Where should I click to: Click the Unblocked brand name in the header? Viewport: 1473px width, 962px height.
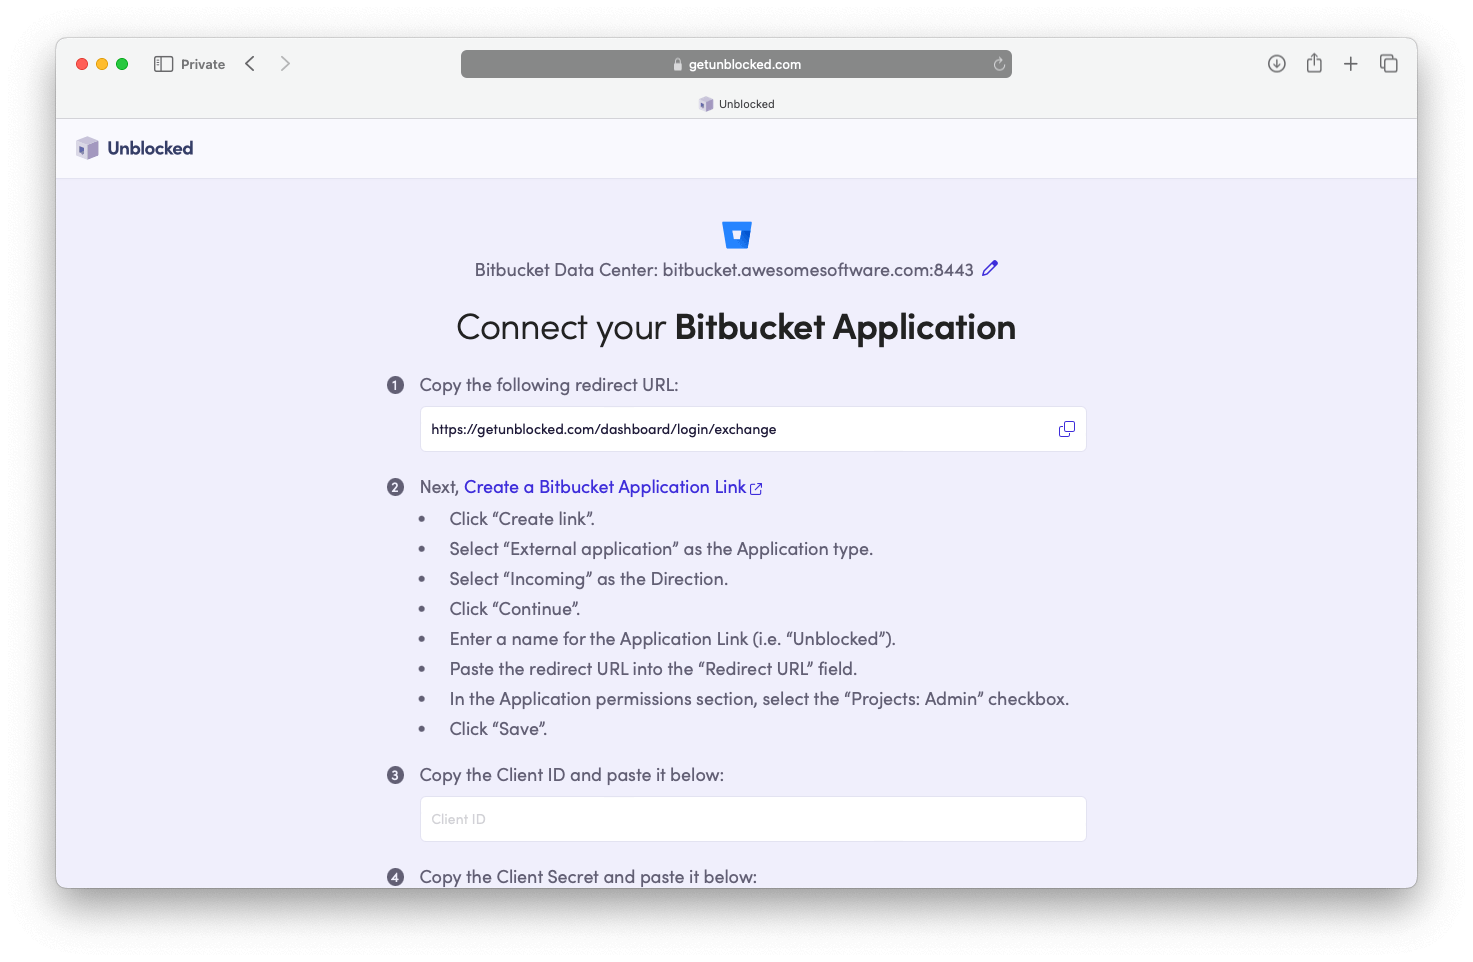click(150, 148)
